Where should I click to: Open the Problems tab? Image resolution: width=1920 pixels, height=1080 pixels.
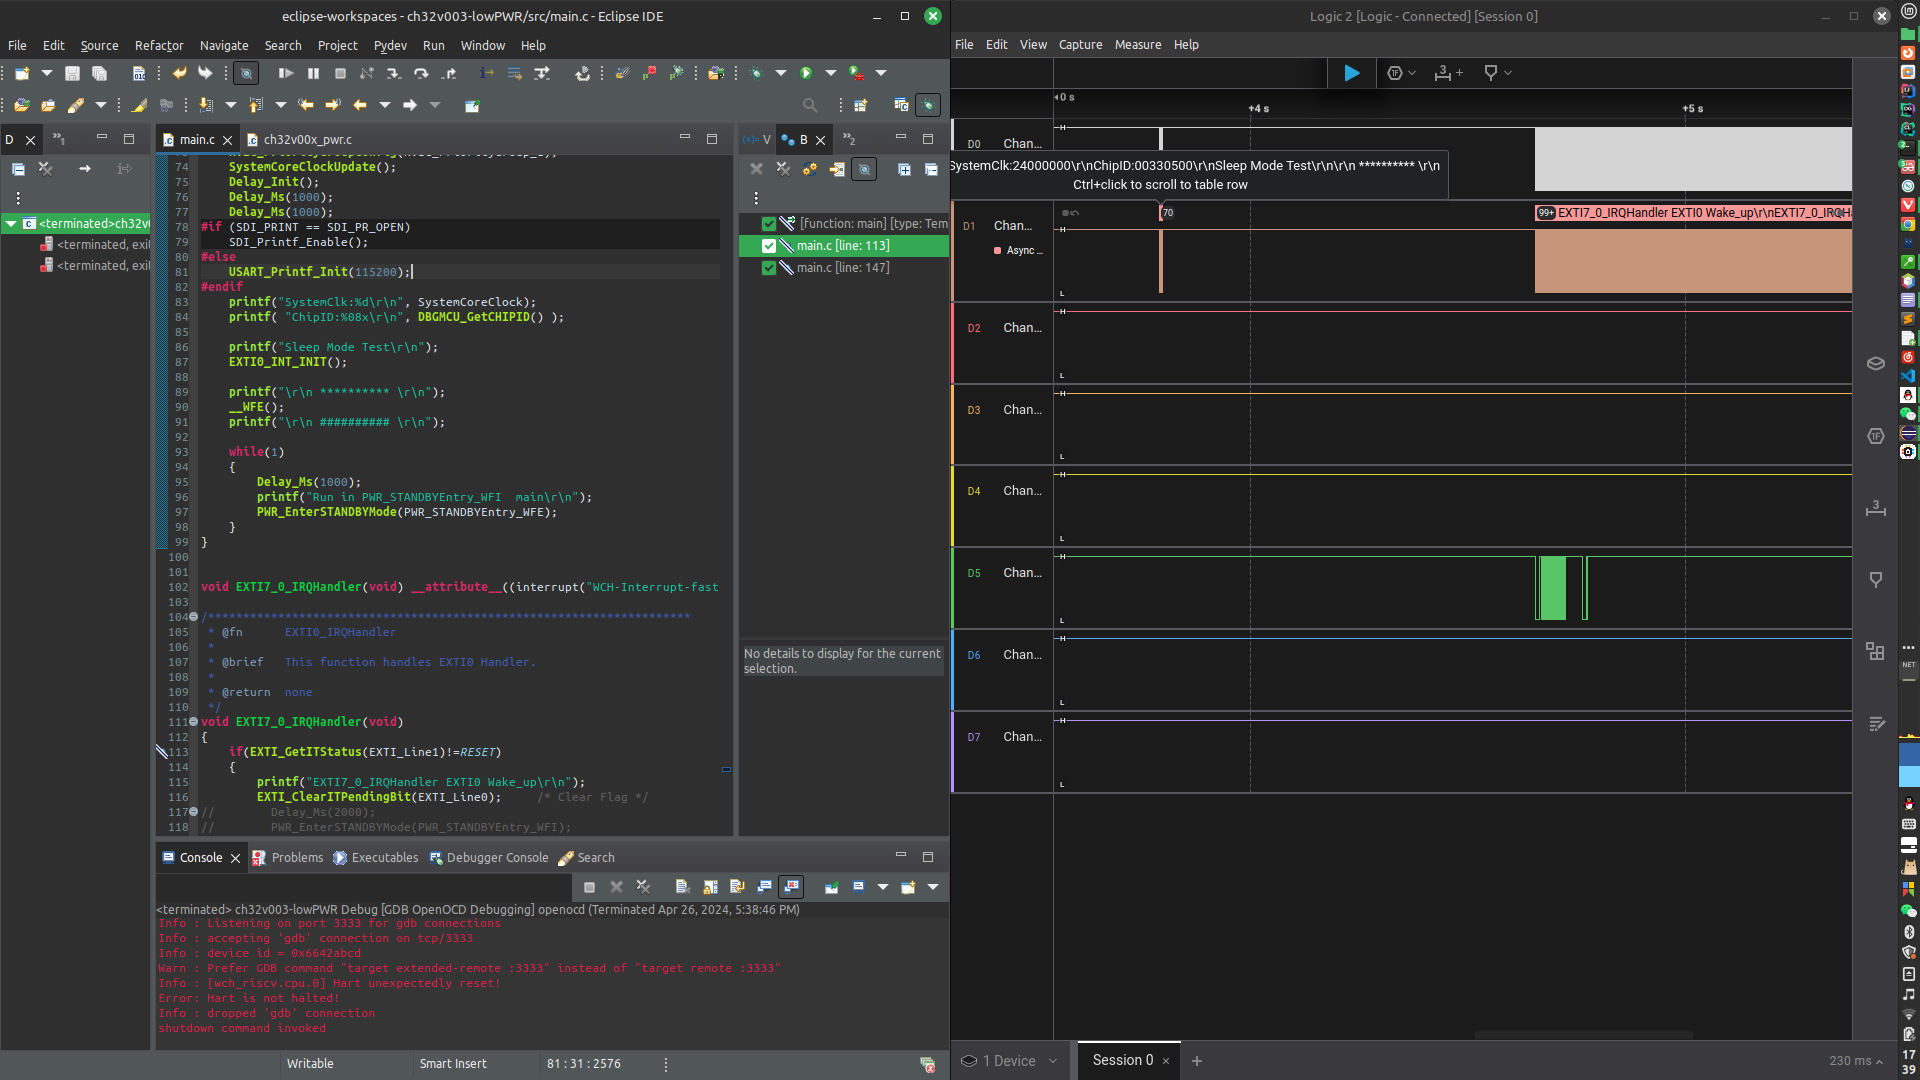coord(288,858)
